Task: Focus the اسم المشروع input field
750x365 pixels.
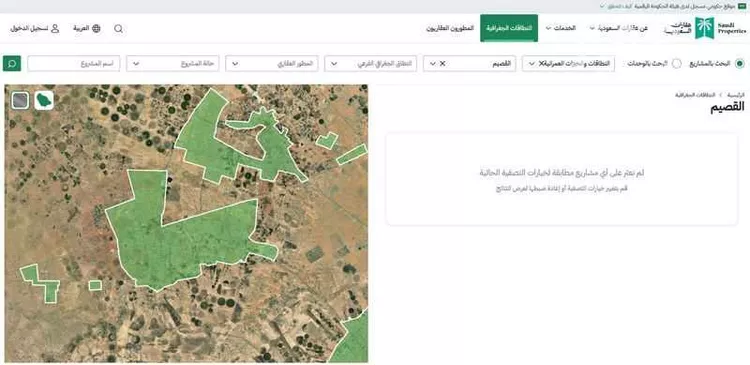Action: 74,64
